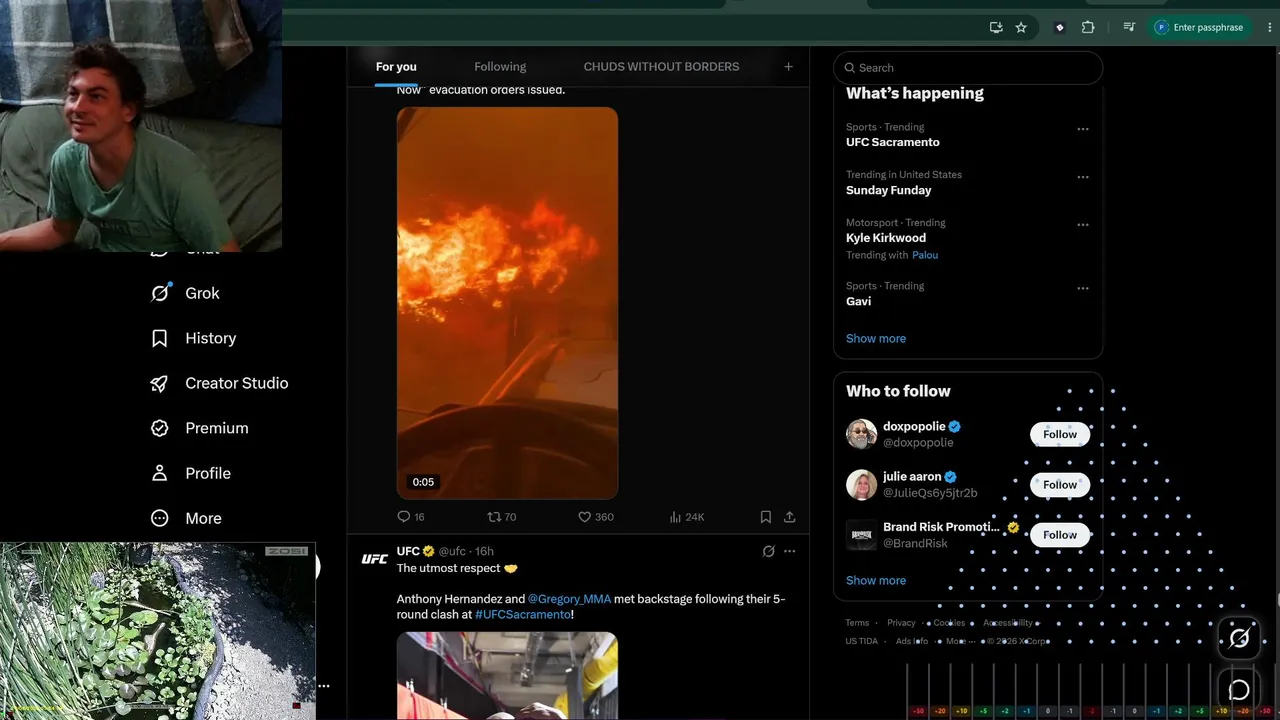Click the Kyle Kirkwood trending topic
The height and width of the screenshot is (720, 1280).
tap(886, 238)
